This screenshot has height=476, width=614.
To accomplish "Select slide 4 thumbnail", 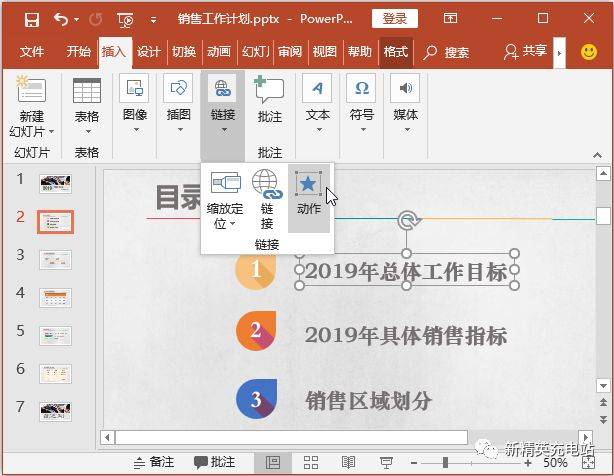I will coord(55,298).
